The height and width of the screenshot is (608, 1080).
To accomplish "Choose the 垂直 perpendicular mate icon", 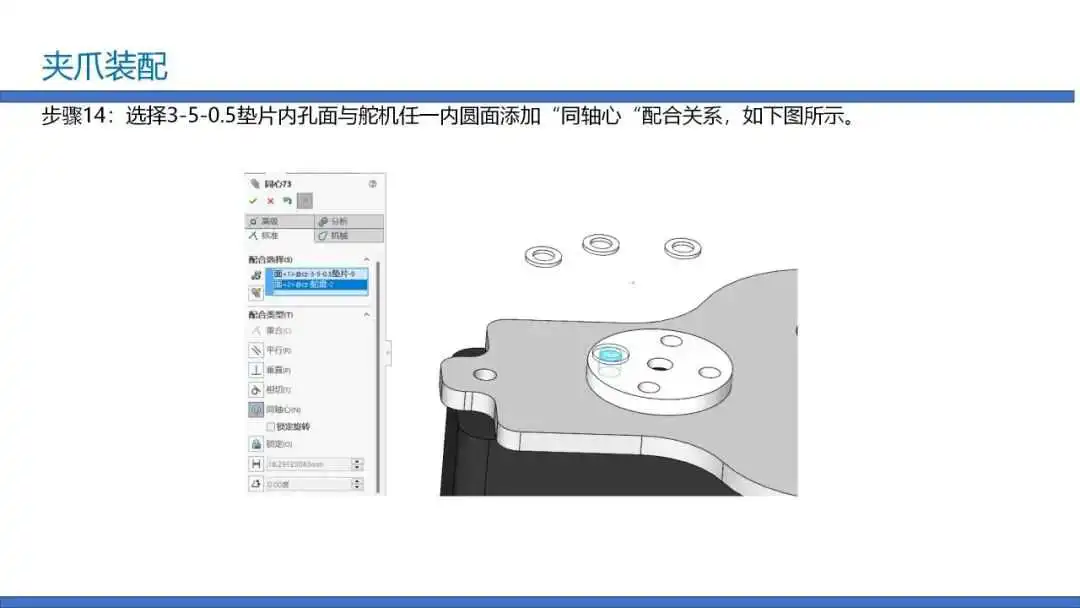I will tap(256, 370).
